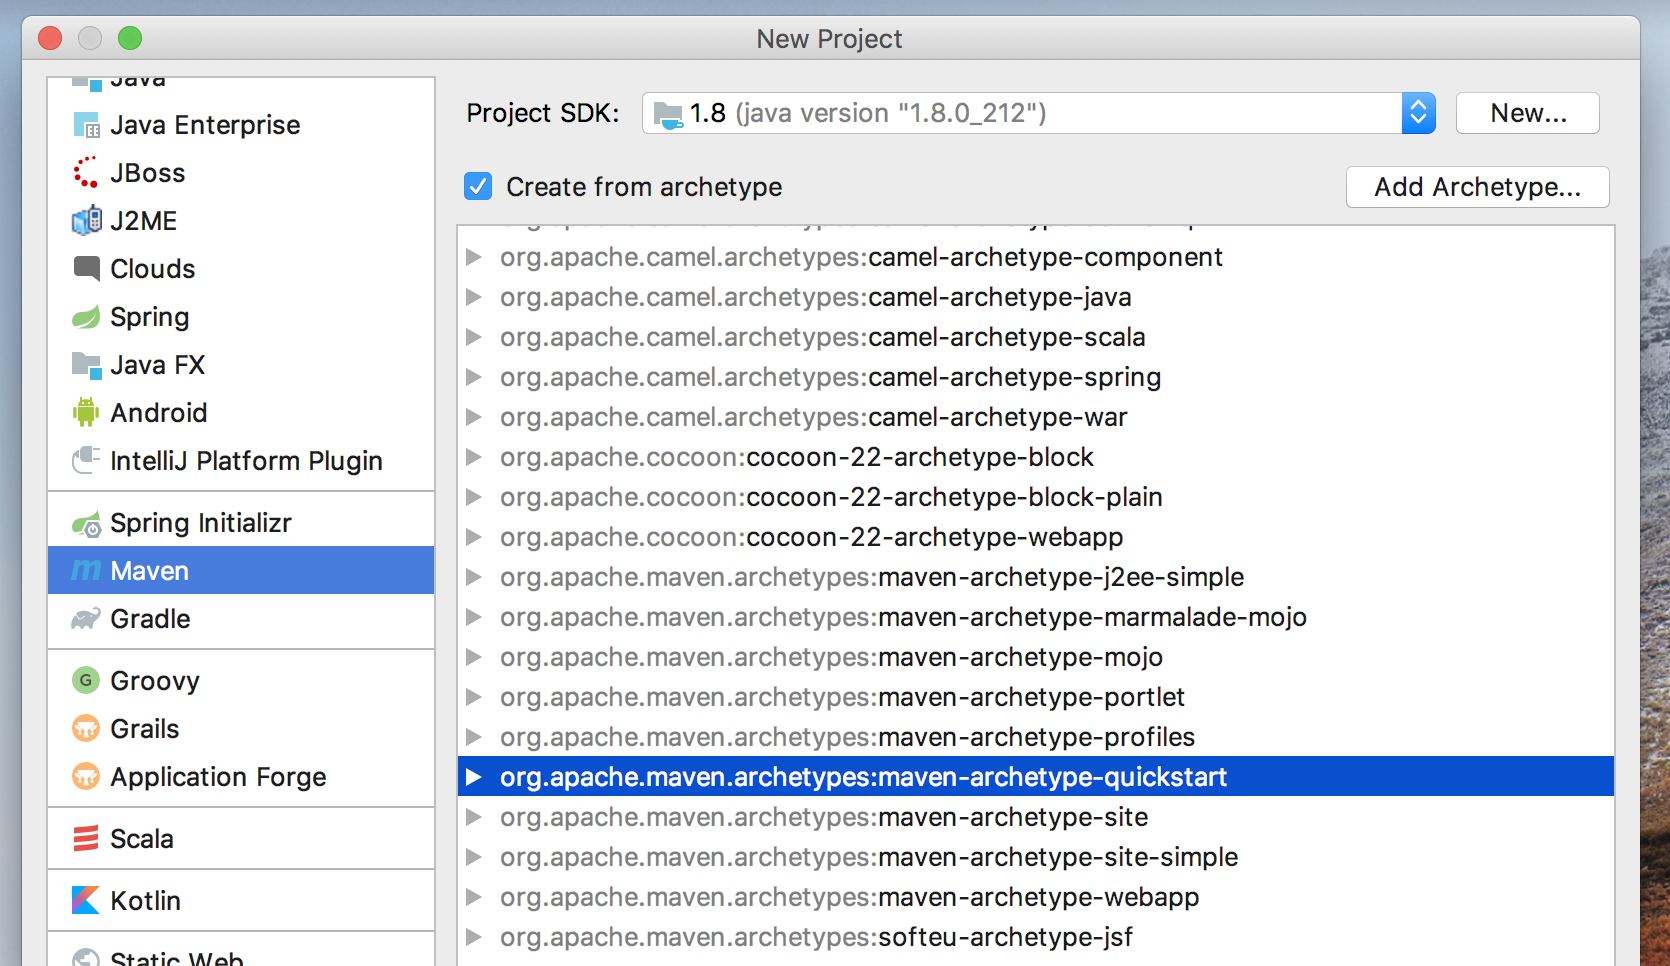Expand softeu-archetype-jsf disclosure triangle
The image size is (1670, 966).
pos(474,937)
